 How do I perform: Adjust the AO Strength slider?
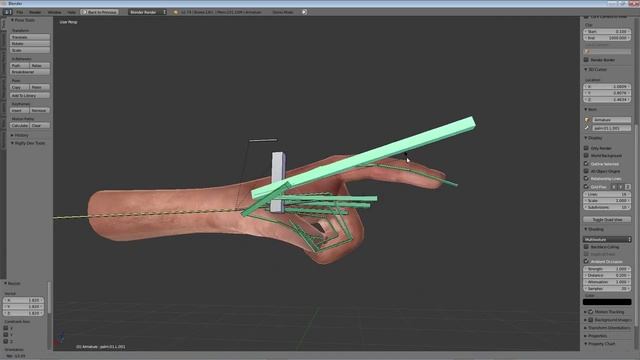[607, 269]
